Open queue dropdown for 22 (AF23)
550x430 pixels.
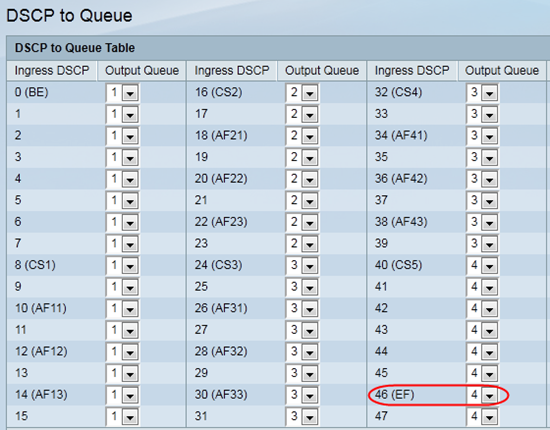302,222
